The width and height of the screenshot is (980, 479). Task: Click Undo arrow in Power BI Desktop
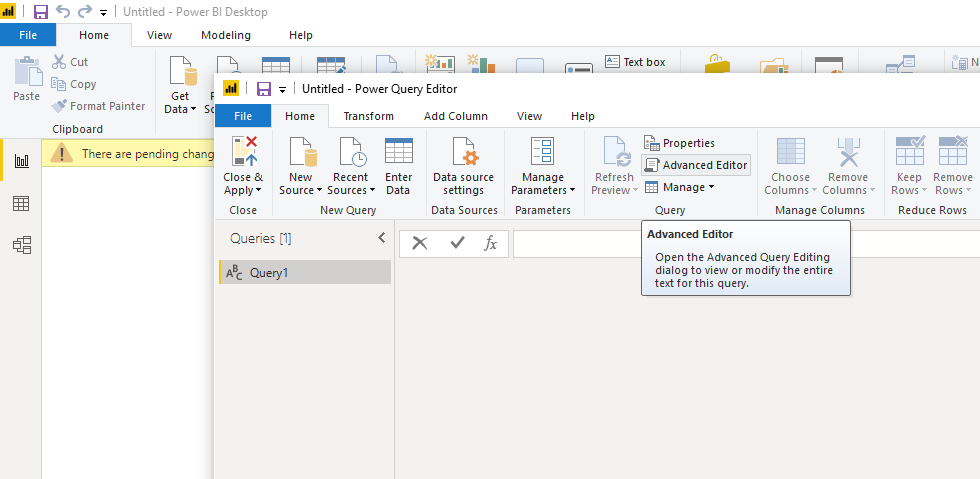coord(62,11)
